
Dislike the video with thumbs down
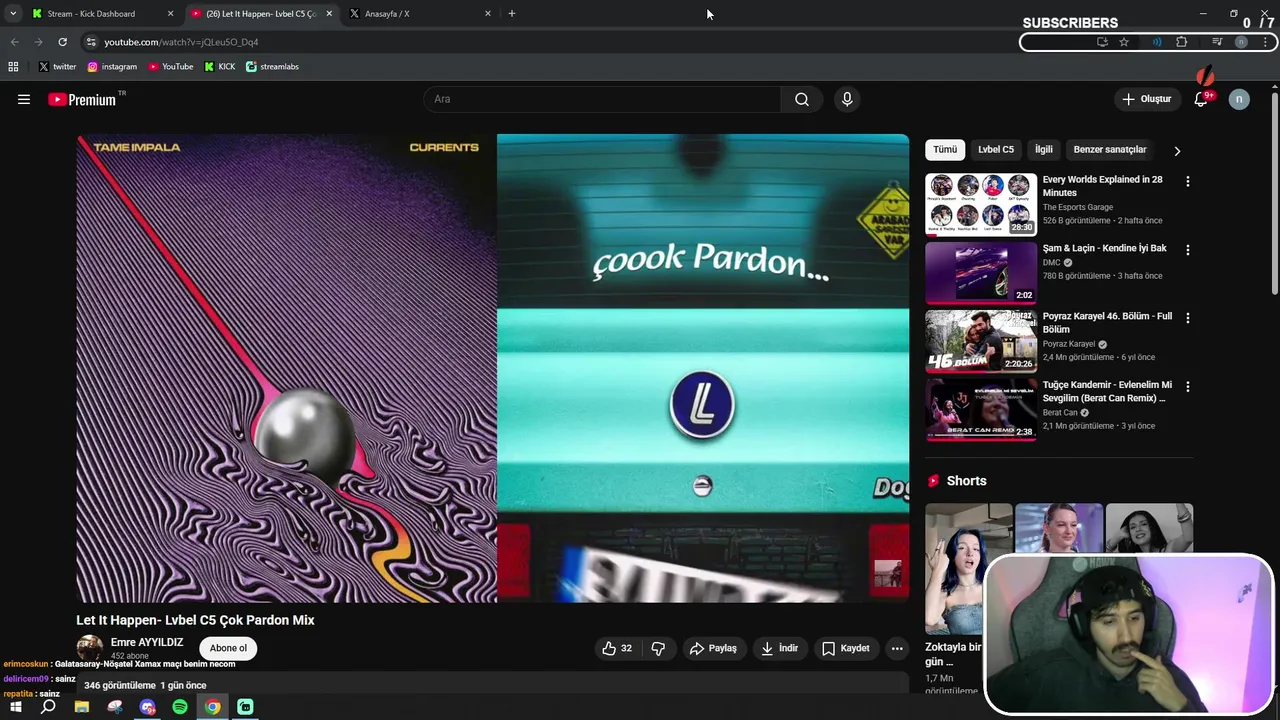[x=658, y=648]
